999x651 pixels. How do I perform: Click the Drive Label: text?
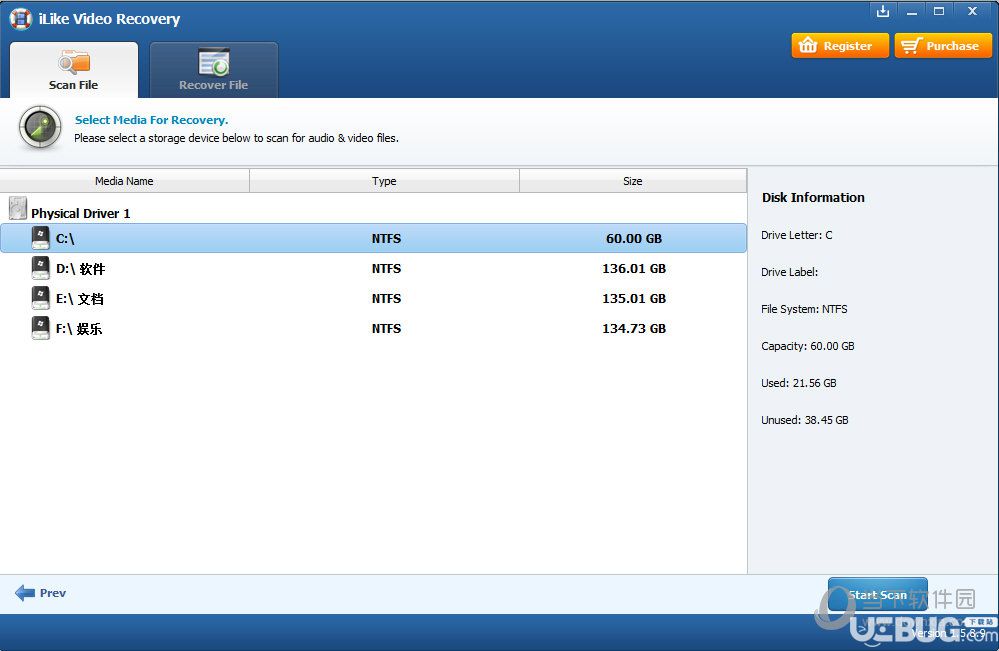(x=789, y=272)
